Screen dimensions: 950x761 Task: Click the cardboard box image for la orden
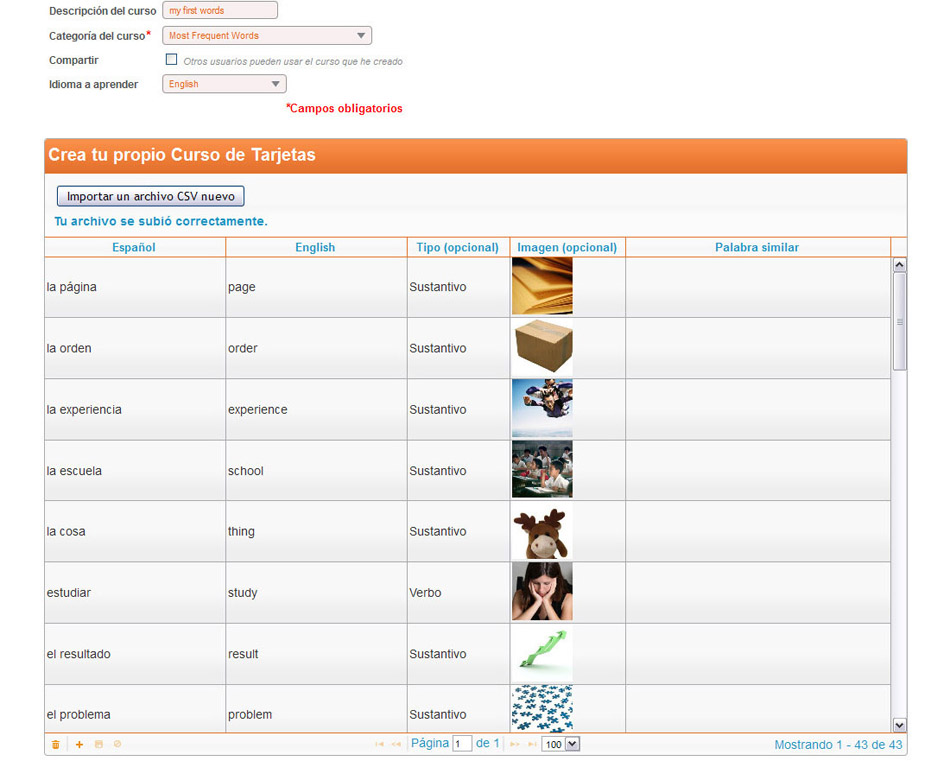(542, 347)
